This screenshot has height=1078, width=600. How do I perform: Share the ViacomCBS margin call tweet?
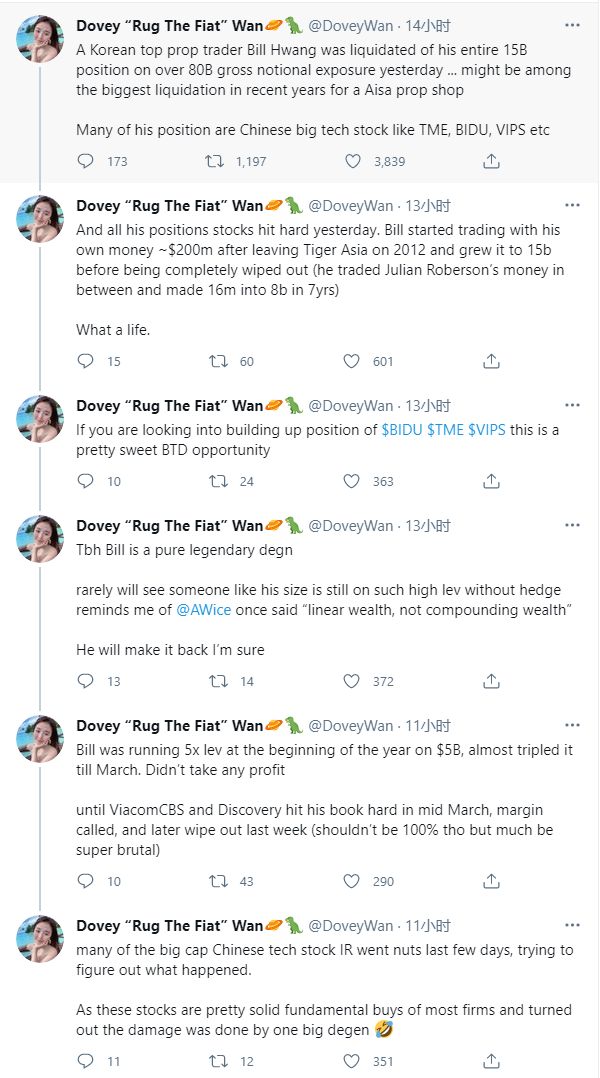click(491, 881)
